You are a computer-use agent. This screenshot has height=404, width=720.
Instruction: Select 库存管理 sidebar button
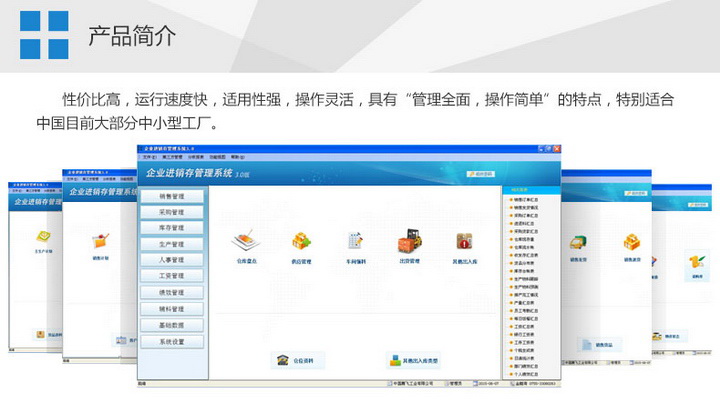[x=172, y=228]
